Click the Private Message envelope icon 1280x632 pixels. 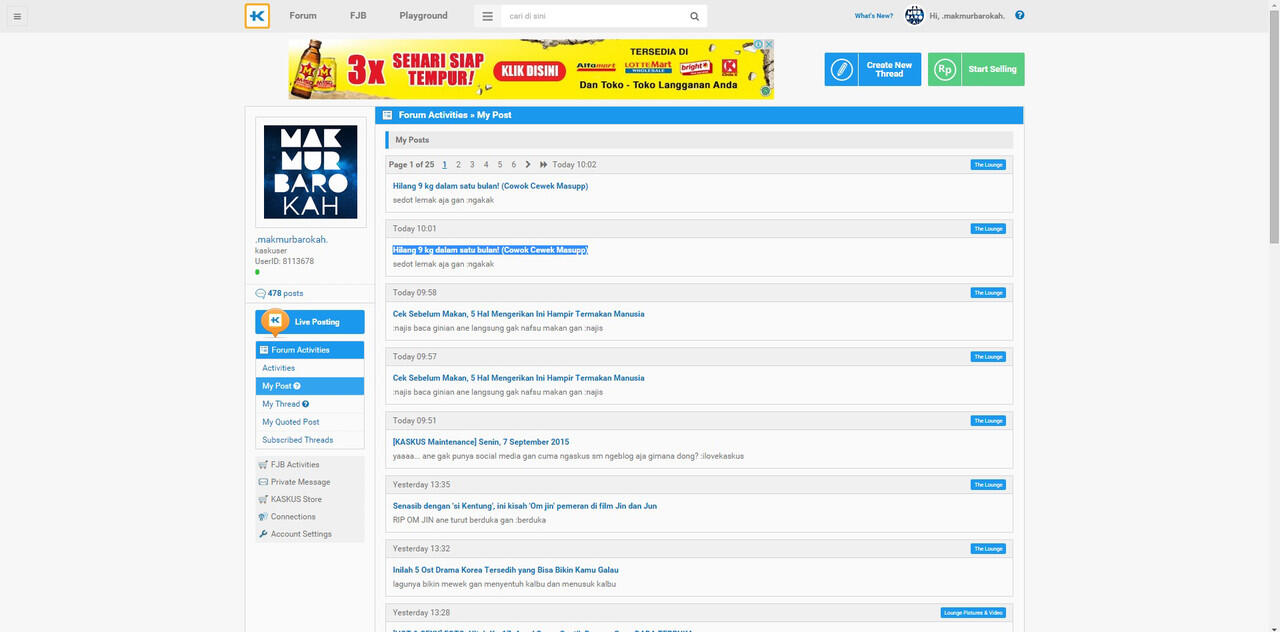[263, 482]
